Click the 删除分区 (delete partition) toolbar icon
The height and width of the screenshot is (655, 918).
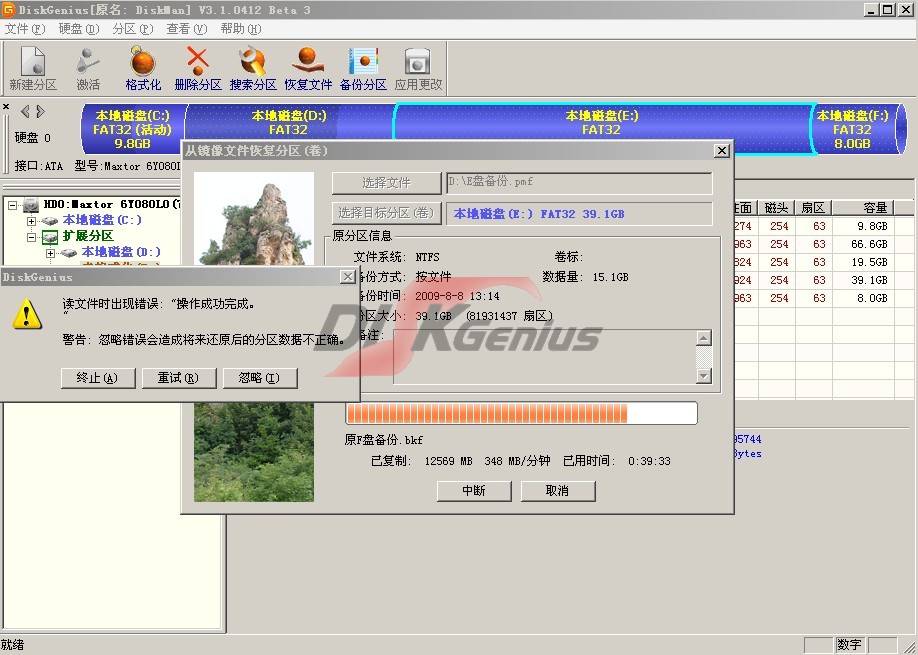[x=198, y=68]
